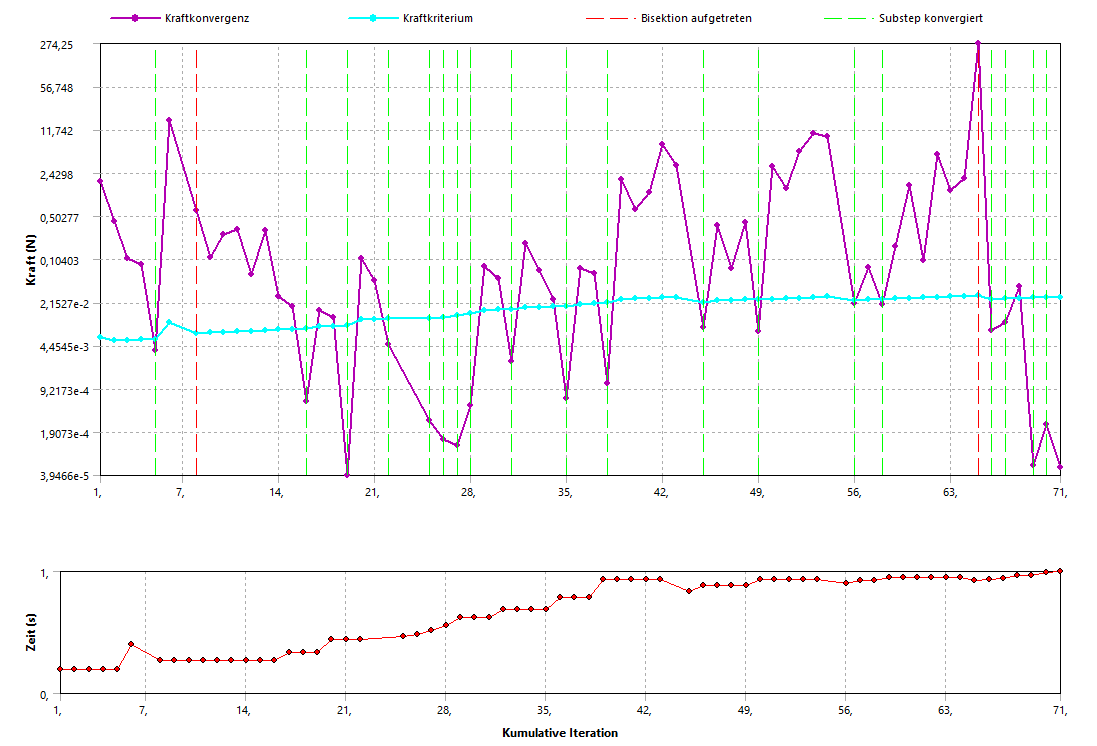Select the 'Substep konvergiert' legend text

tap(930, 19)
